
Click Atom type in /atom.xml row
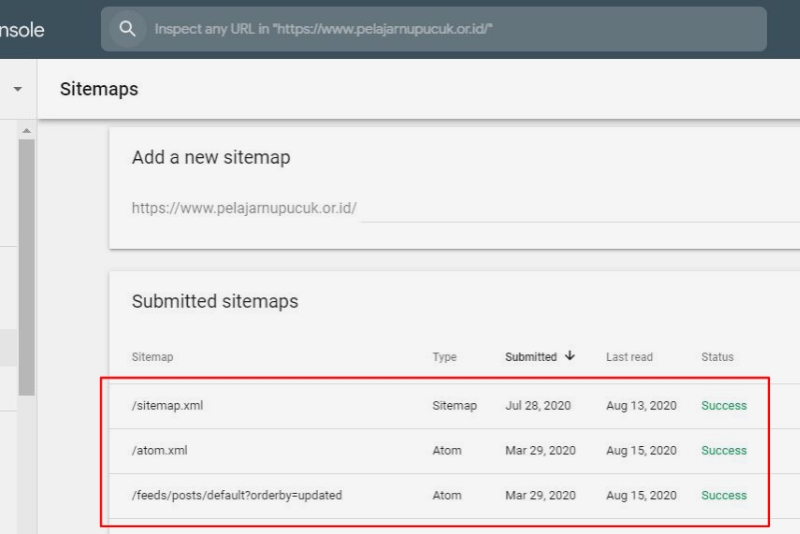pyautogui.click(x=447, y=451)
